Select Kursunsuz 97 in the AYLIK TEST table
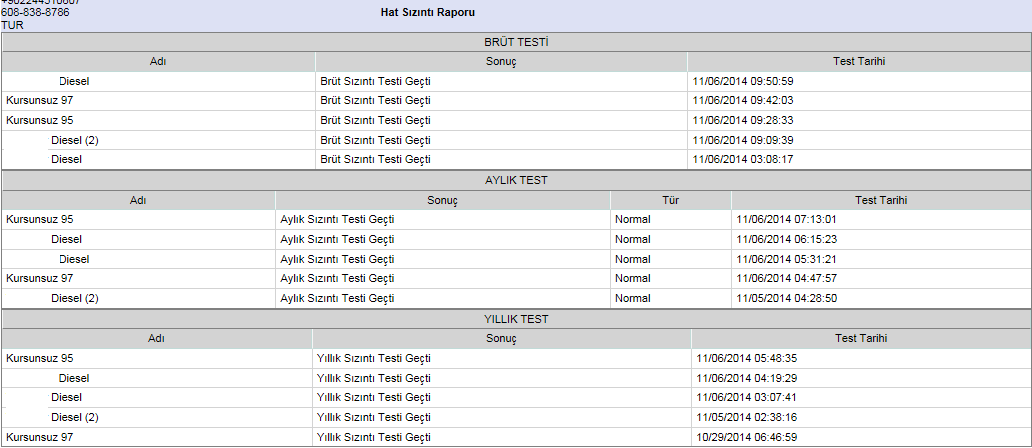 [40, 278]
